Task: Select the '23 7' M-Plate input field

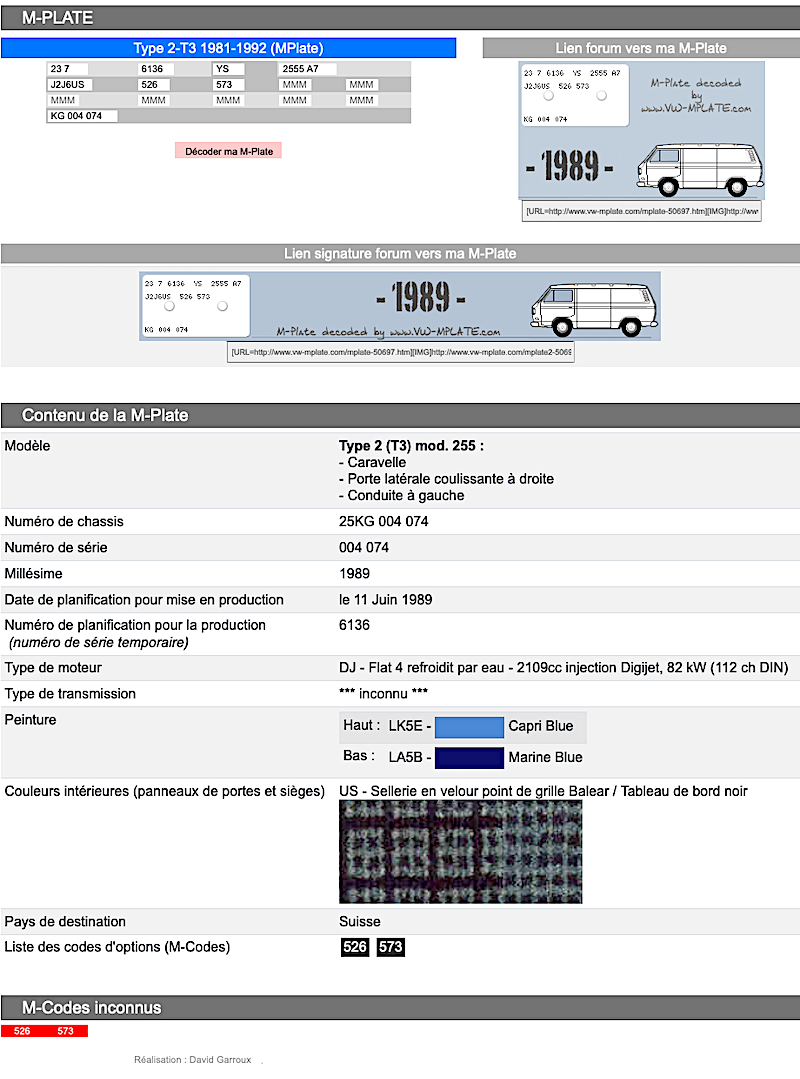Action: tap(67, 69)
